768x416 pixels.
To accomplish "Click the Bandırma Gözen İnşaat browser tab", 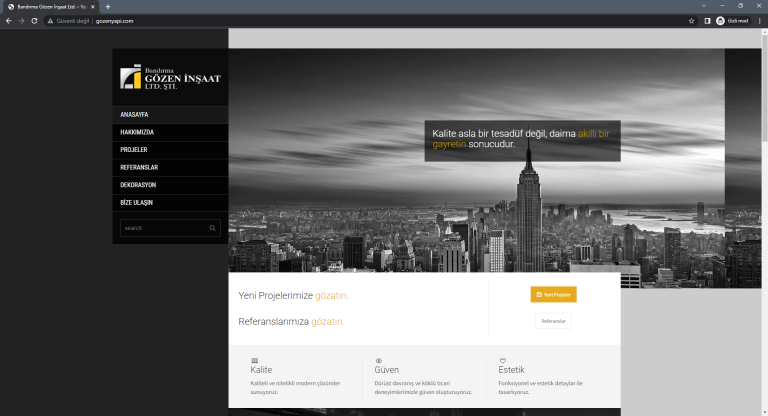I will point(49,7).
